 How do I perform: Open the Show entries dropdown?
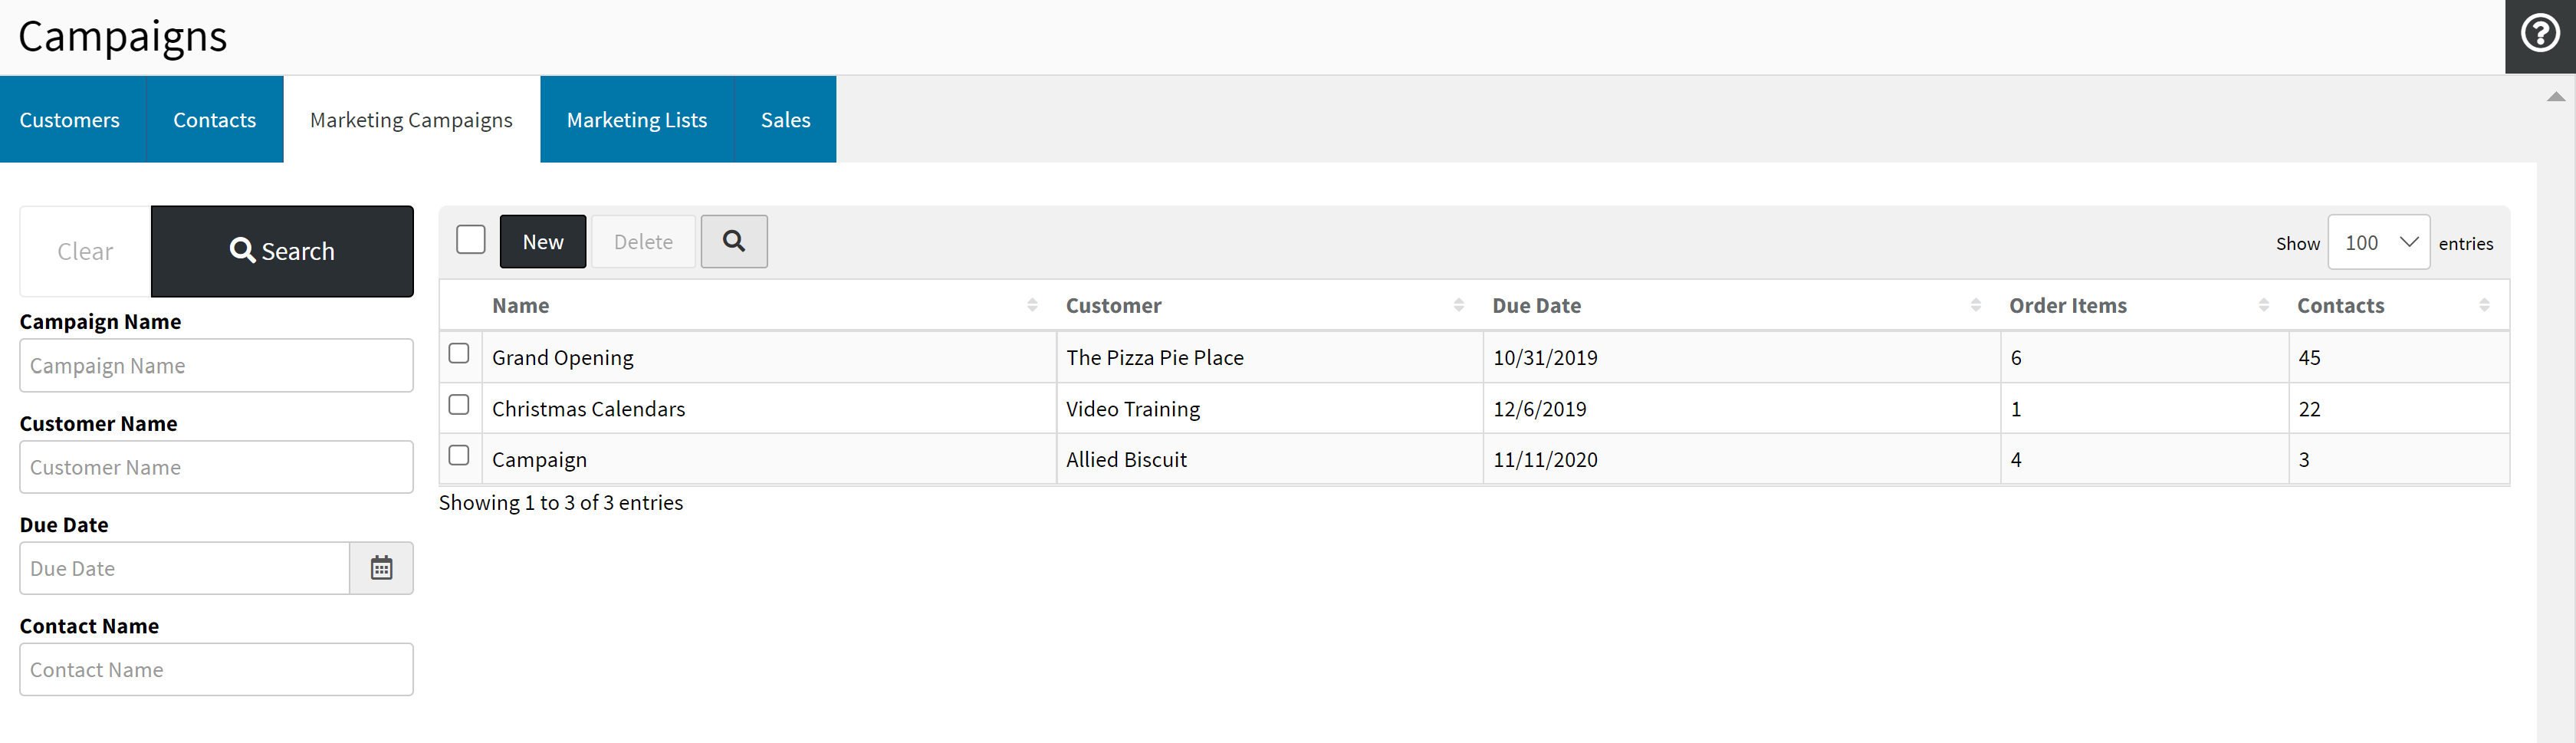pos(2378,243)
